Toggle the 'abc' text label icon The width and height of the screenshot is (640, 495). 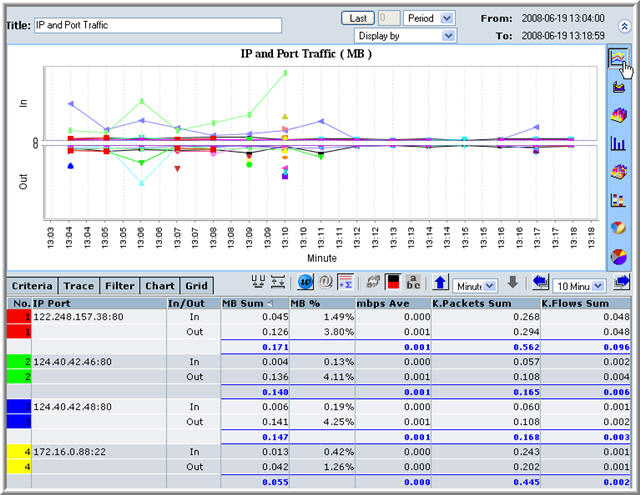pyautogui.click(x=412, y=285)
